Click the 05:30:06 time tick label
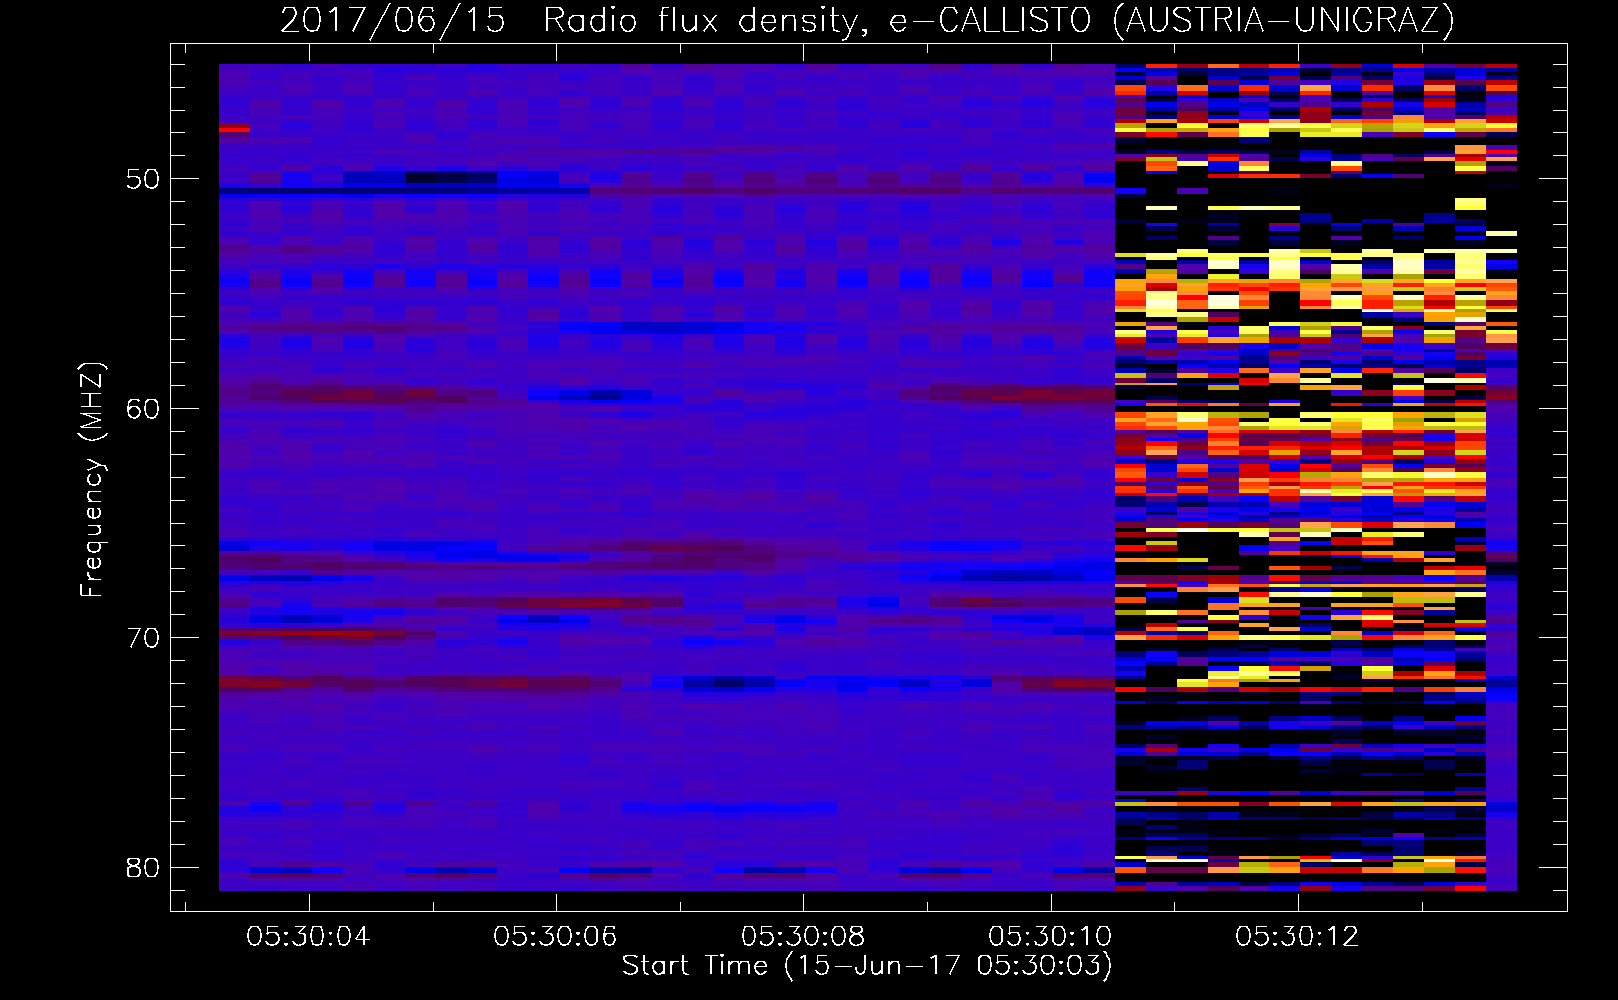Image resolution: width=1618 pixels, height=1000 pixels. point(555,936)
